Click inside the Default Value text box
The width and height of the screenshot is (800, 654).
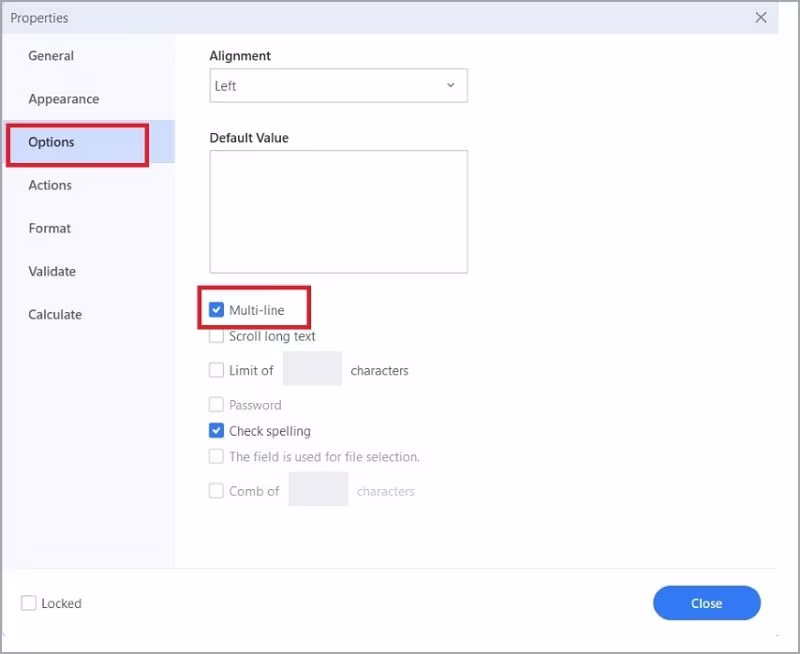point(338,211)
